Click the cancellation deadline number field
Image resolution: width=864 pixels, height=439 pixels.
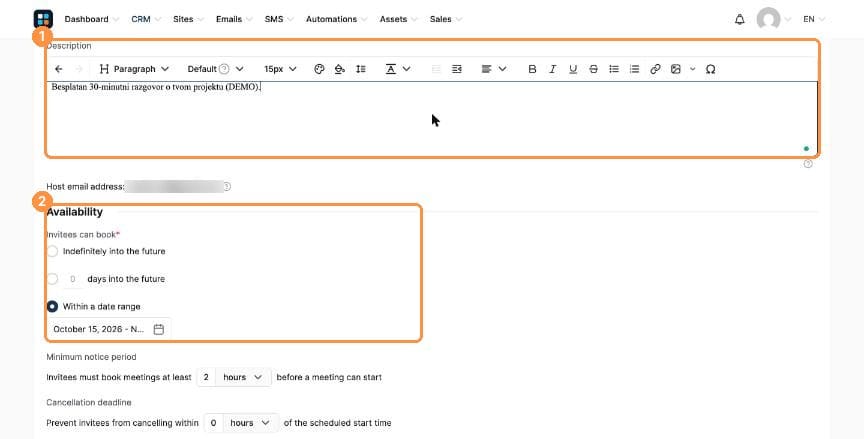pos(213,423)
